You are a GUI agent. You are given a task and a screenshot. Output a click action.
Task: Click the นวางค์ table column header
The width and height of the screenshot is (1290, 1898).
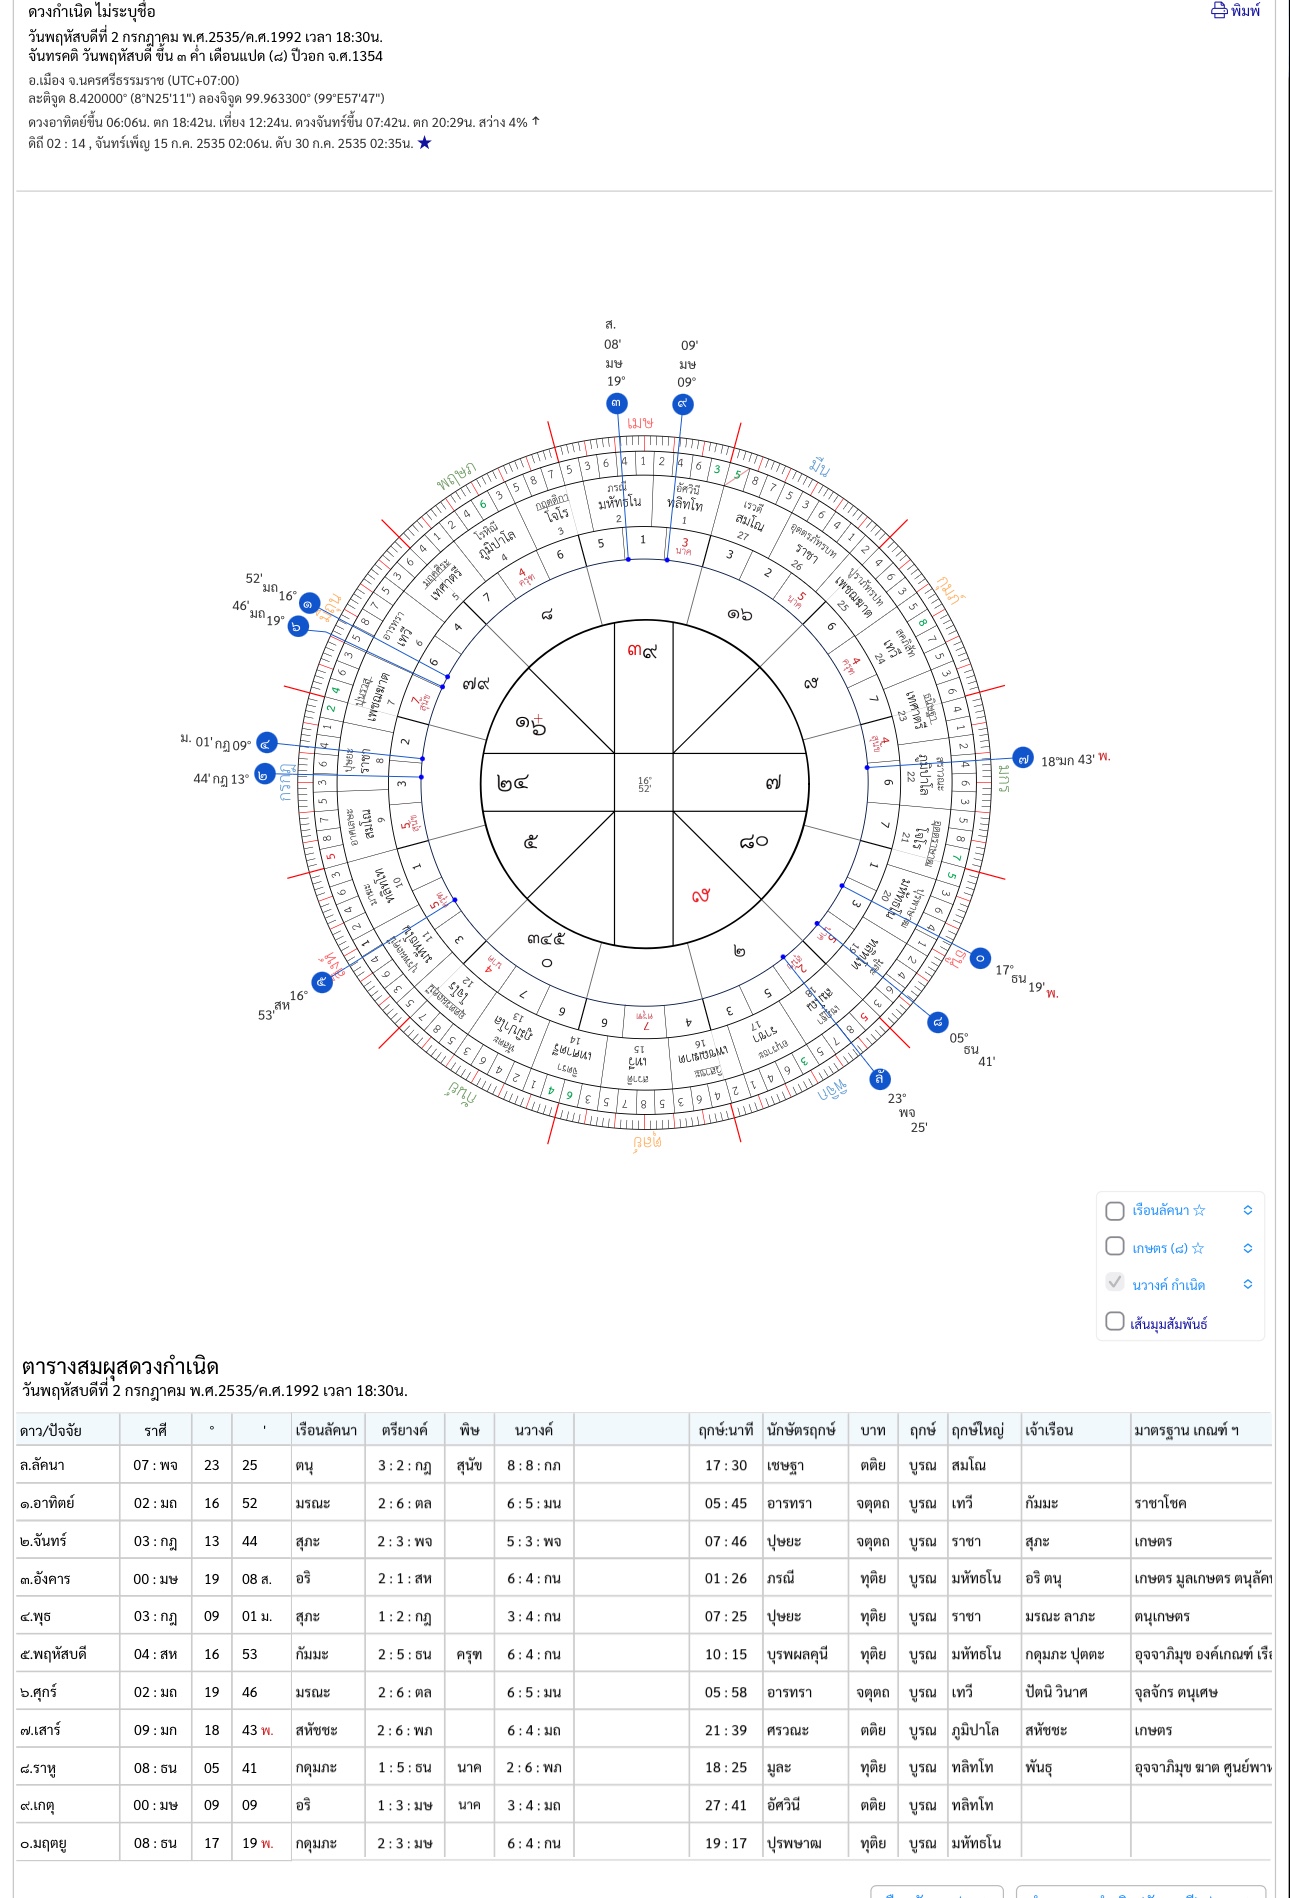point(534,1430)
